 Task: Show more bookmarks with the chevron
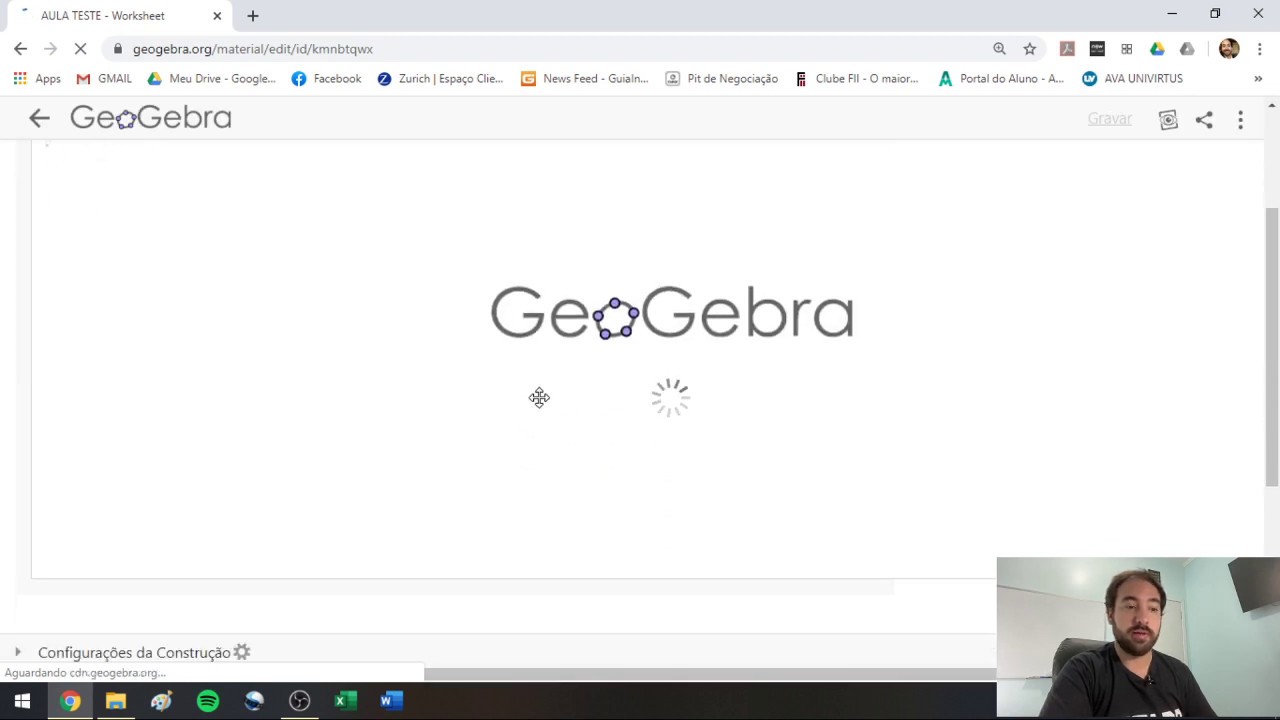click(1258, 78)
